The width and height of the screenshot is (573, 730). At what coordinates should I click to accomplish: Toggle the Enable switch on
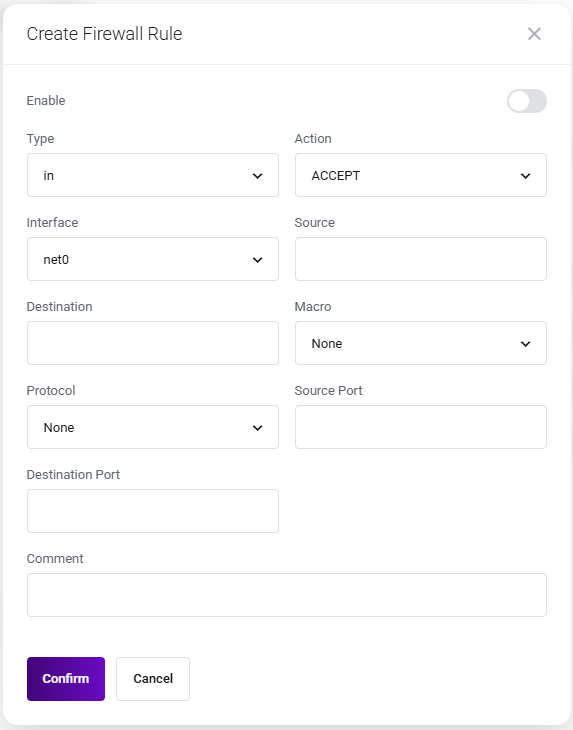tap(526, 101)
